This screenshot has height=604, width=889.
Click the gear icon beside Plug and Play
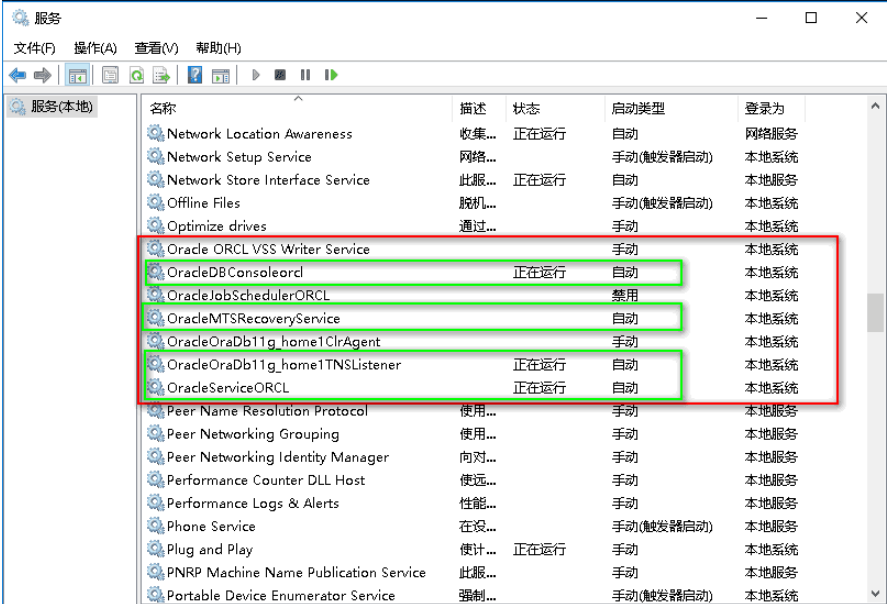click(155, 549)
